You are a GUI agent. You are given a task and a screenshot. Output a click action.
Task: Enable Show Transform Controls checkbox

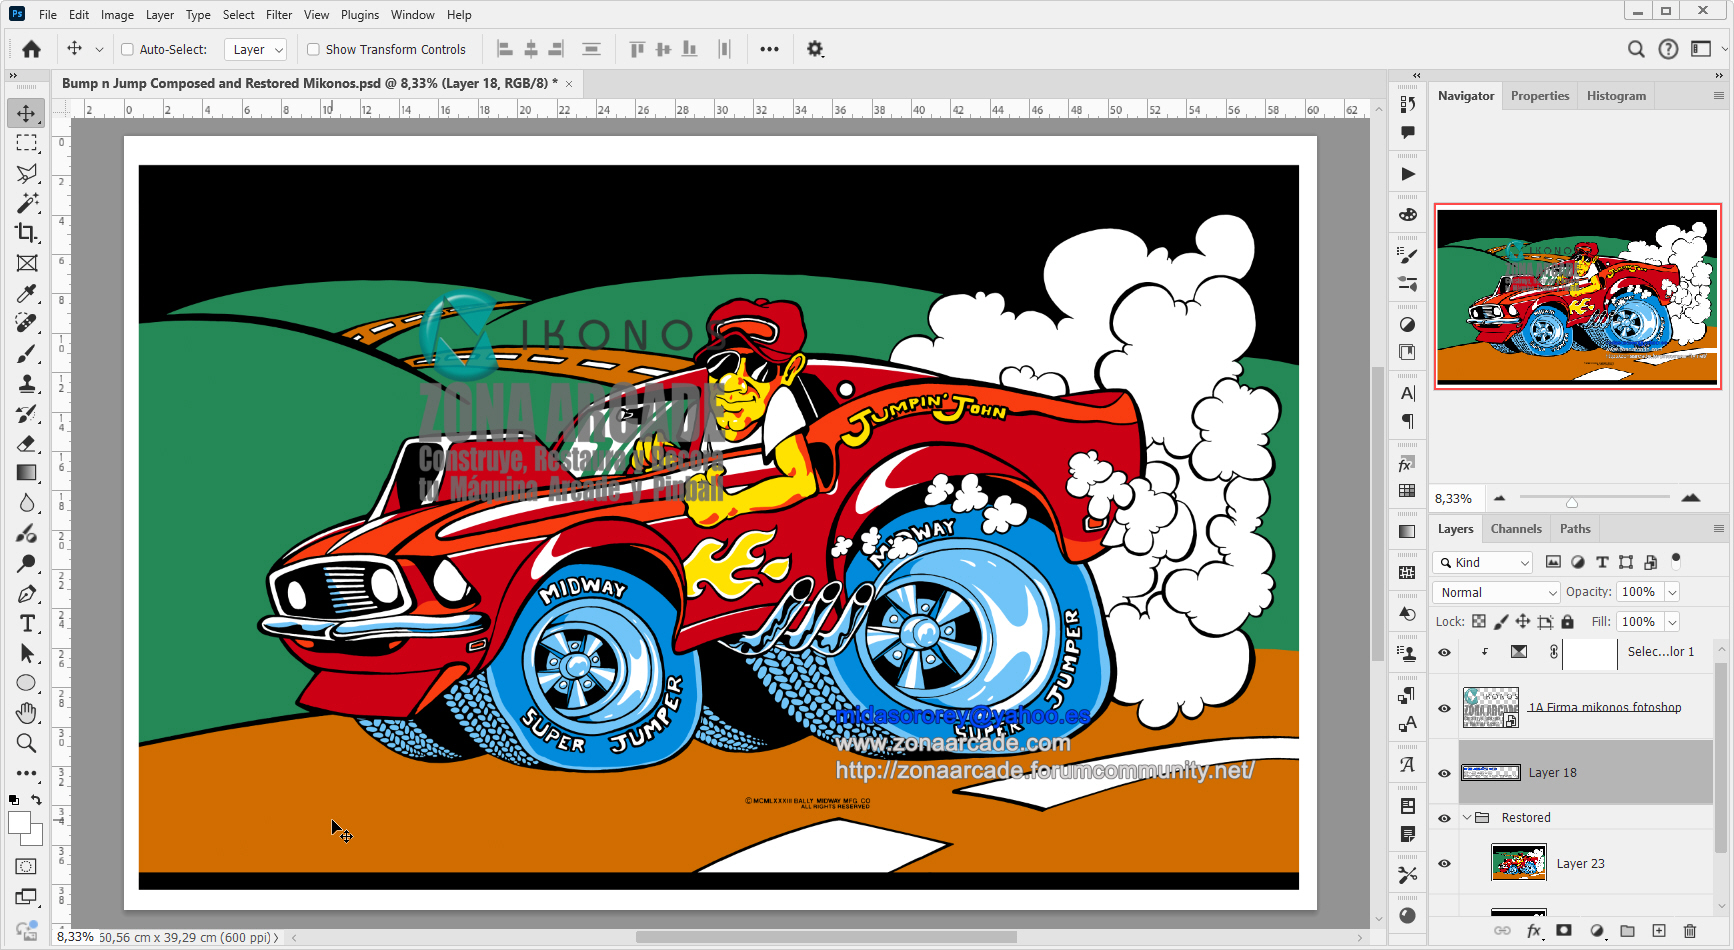coord(313,49)
